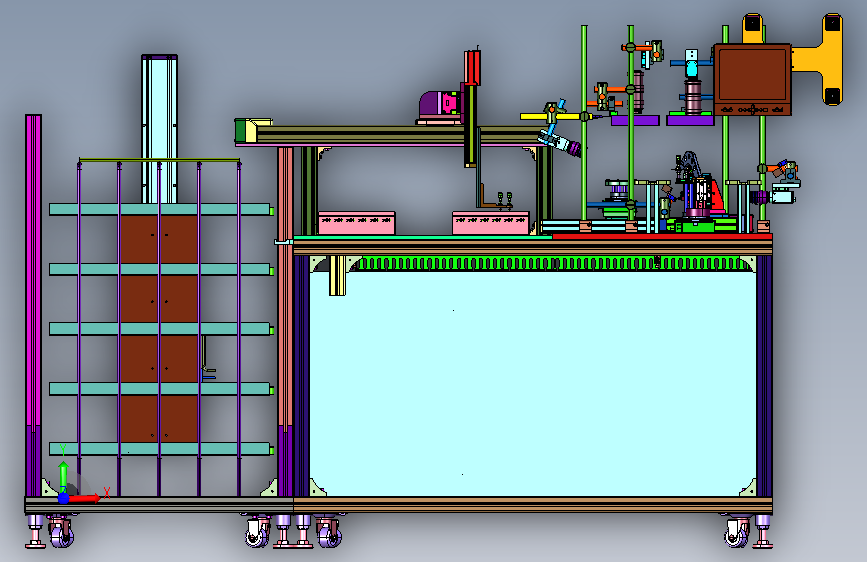Select the green end cap of the gantry beam
The width and height of the screenshot is (867, 562).
[240, 131]
